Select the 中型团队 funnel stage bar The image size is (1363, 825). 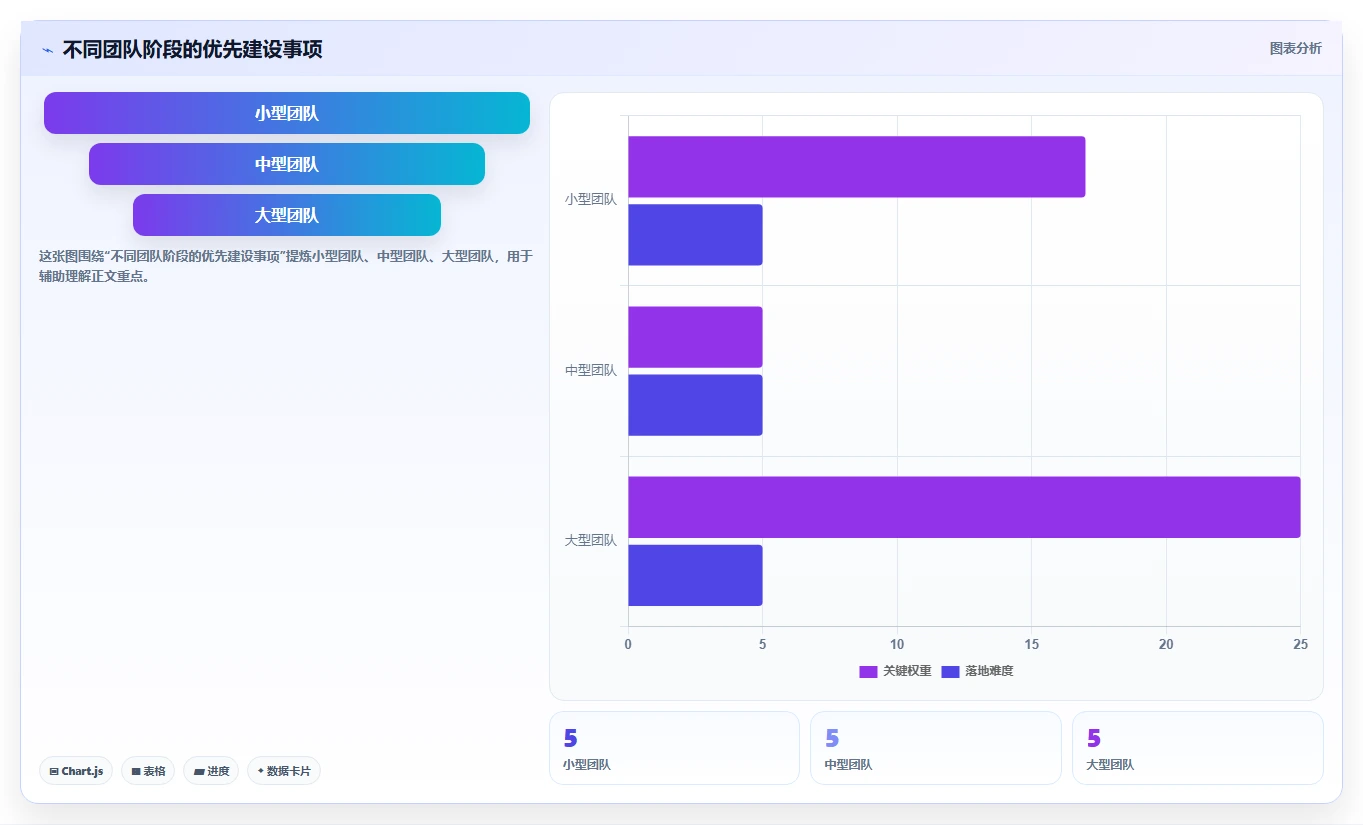click(x=287, y=164)
